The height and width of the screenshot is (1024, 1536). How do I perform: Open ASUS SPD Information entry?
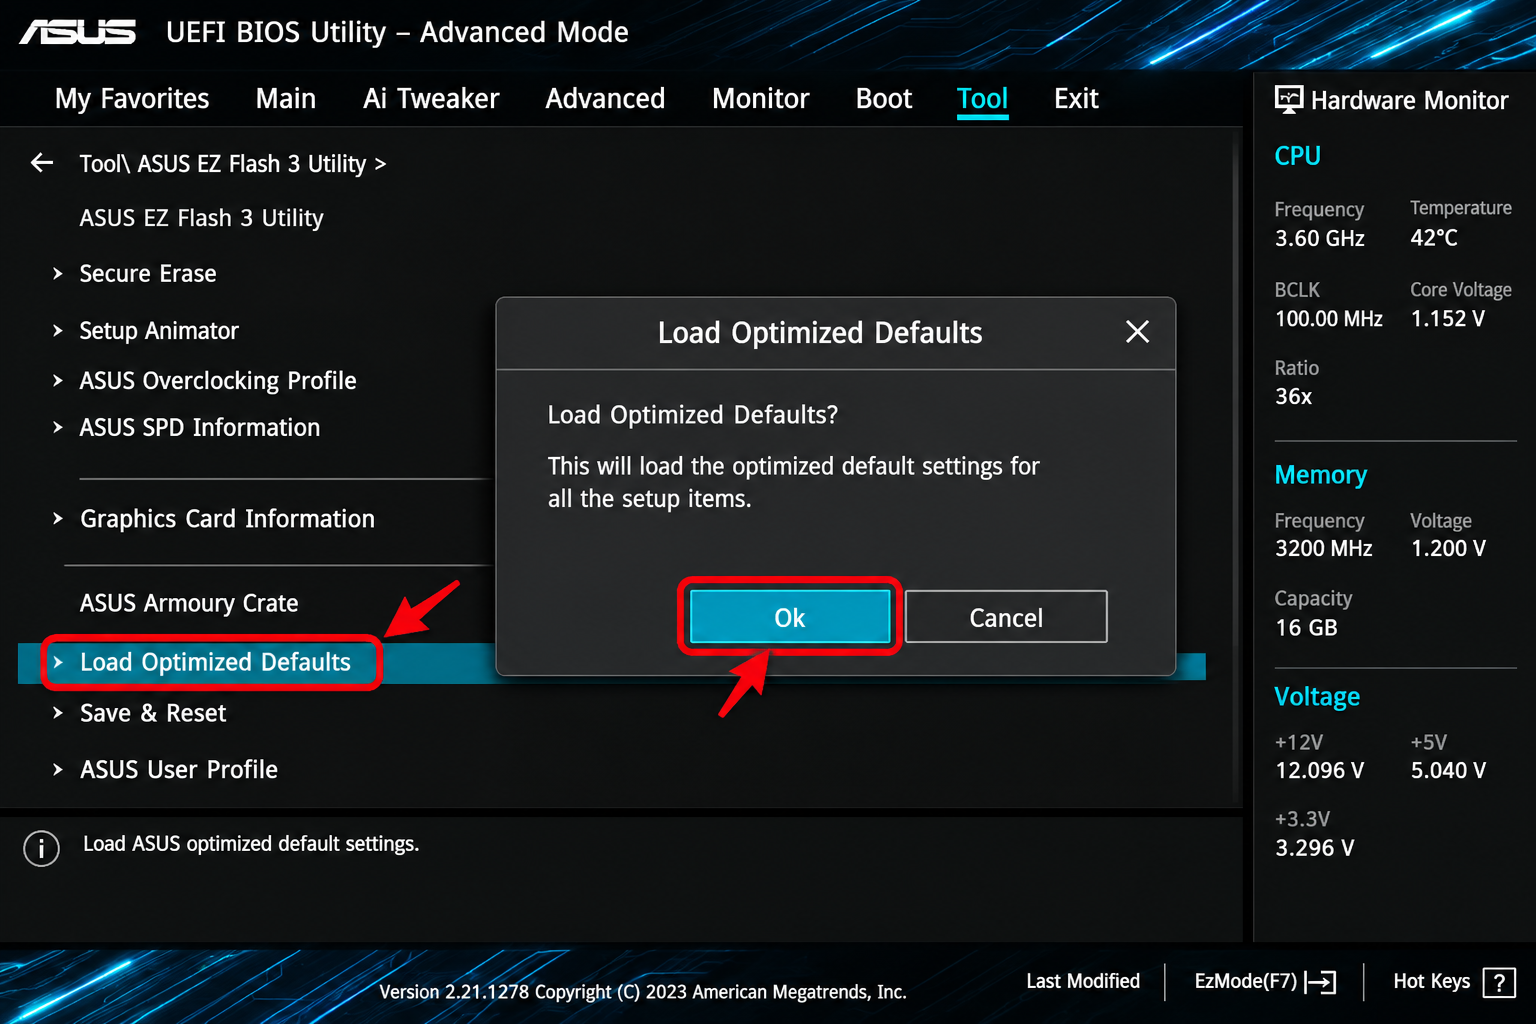(x=200, y=428)
